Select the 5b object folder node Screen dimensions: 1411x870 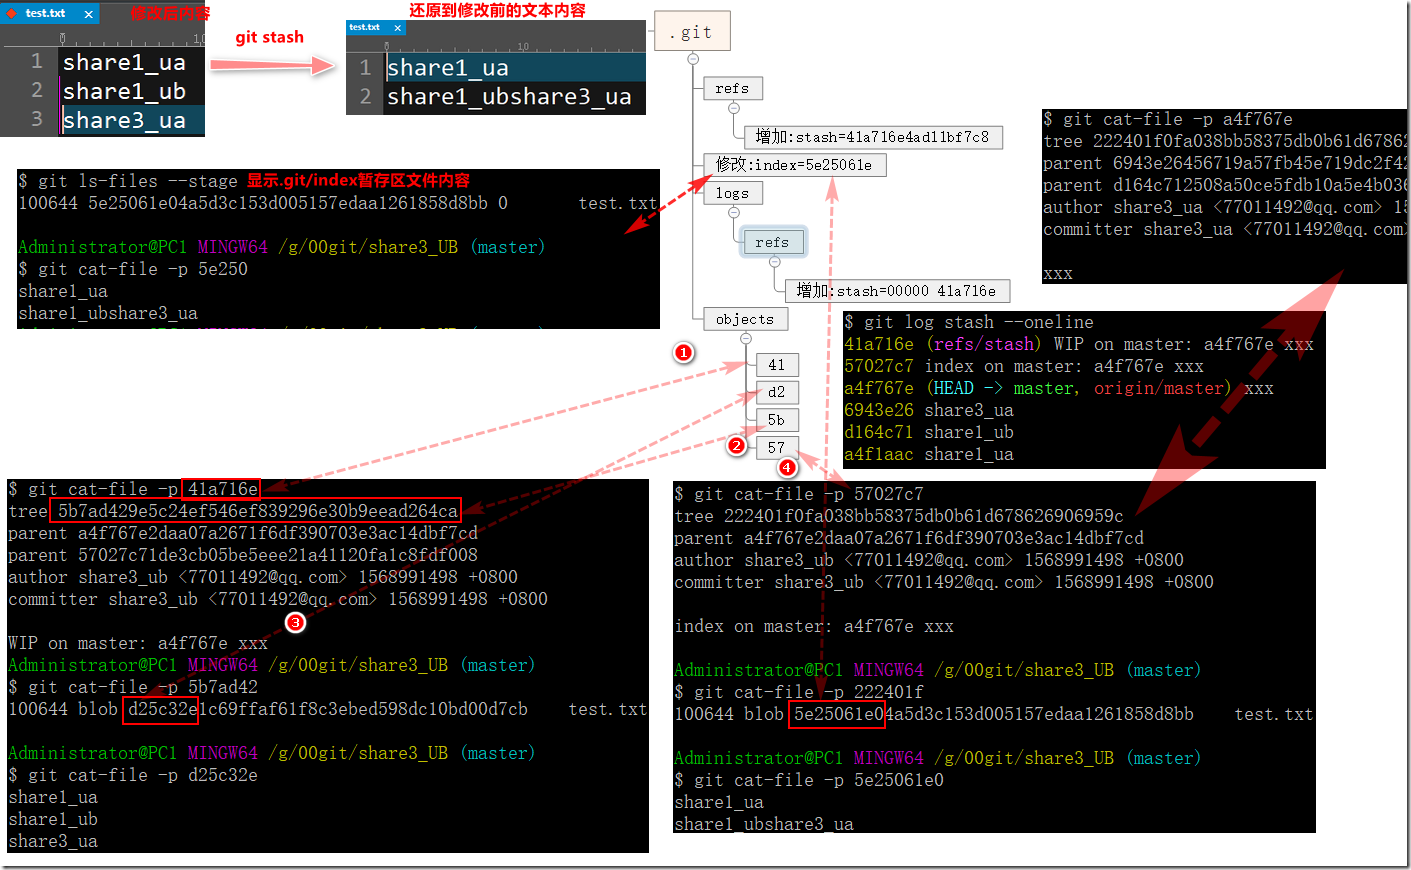point(777,420)
